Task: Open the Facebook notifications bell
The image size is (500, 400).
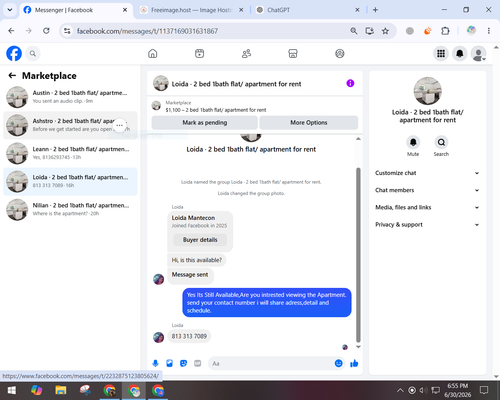Action: [x=460, y=53]
